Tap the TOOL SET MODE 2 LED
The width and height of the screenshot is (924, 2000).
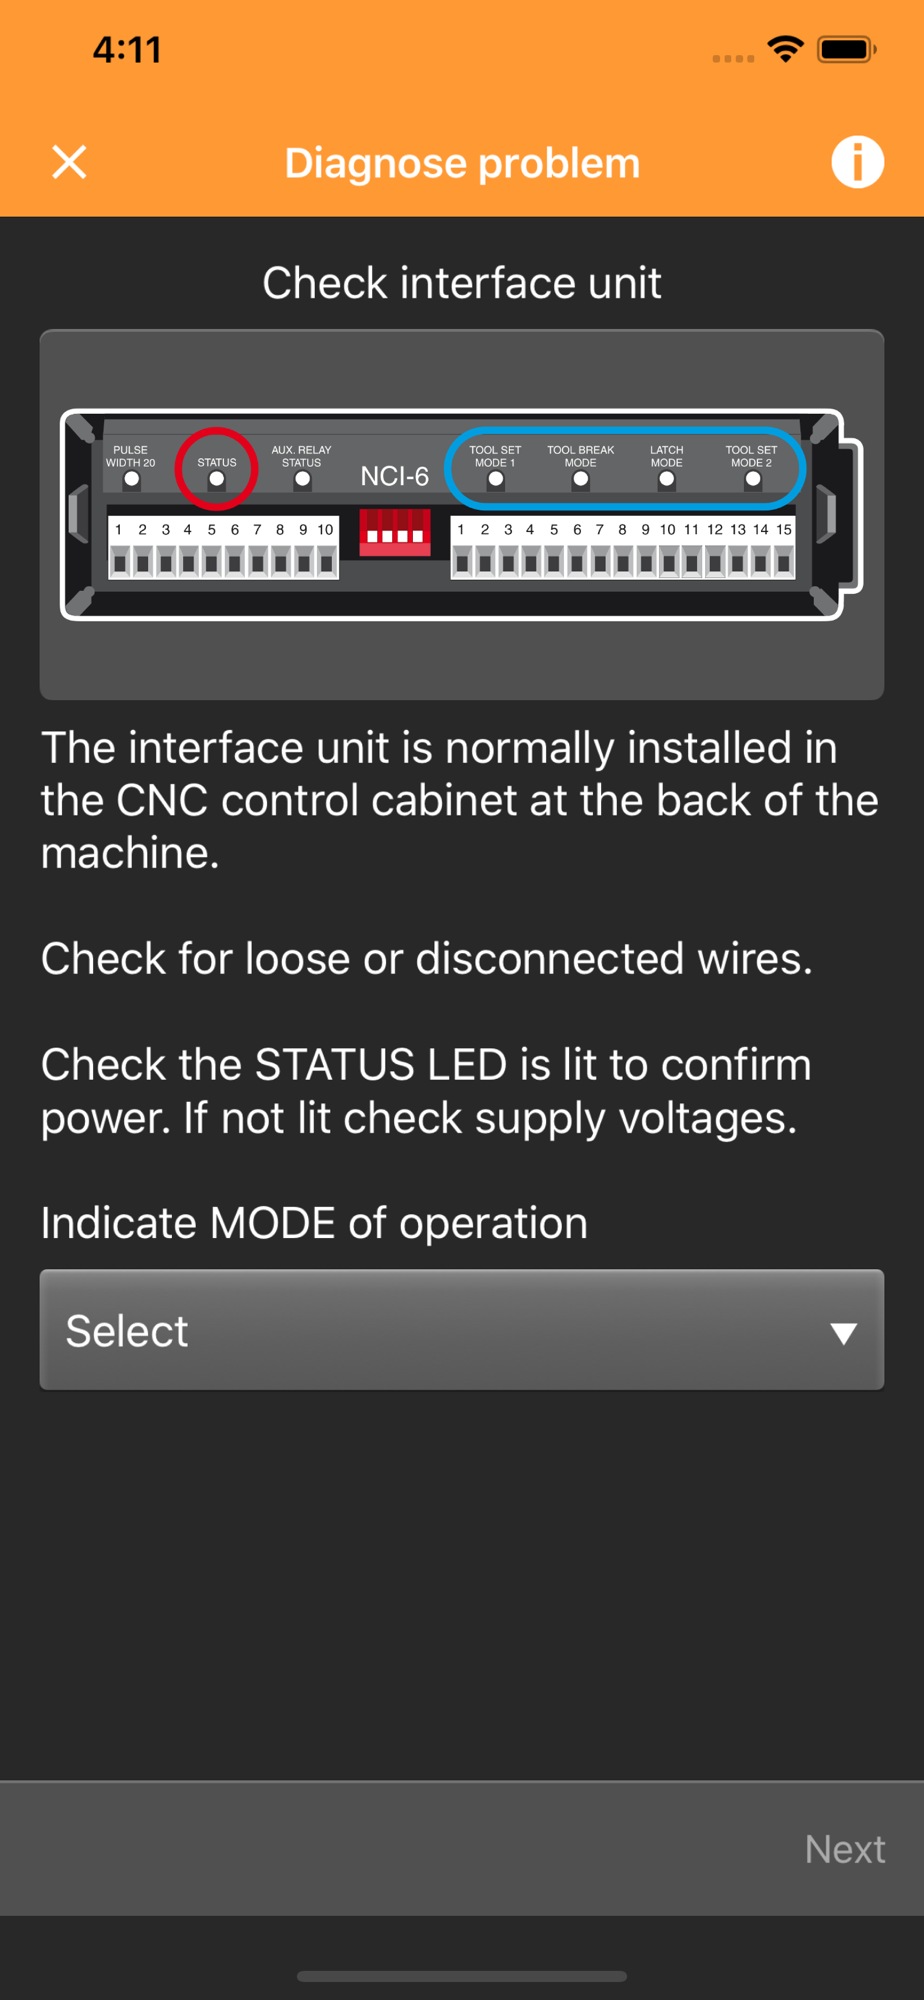[752, 479]
